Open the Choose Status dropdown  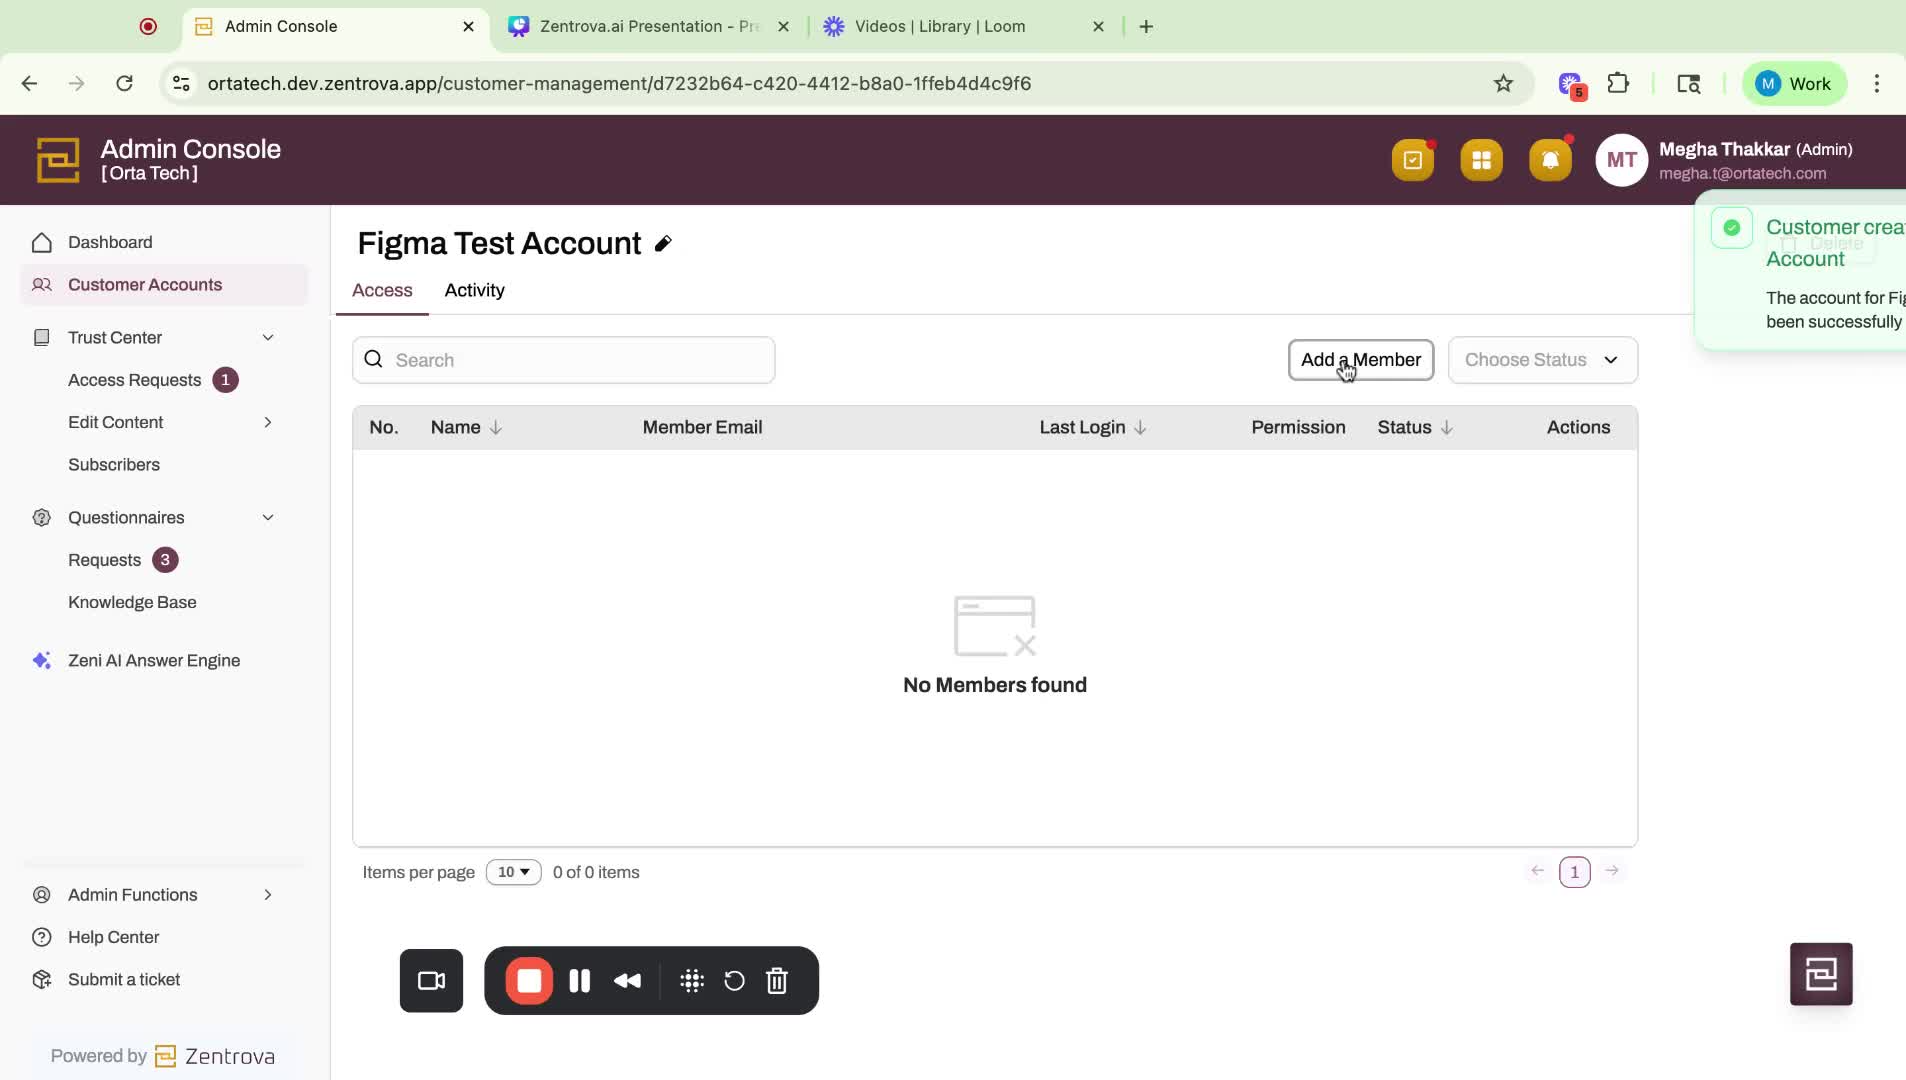[1542, 360]
